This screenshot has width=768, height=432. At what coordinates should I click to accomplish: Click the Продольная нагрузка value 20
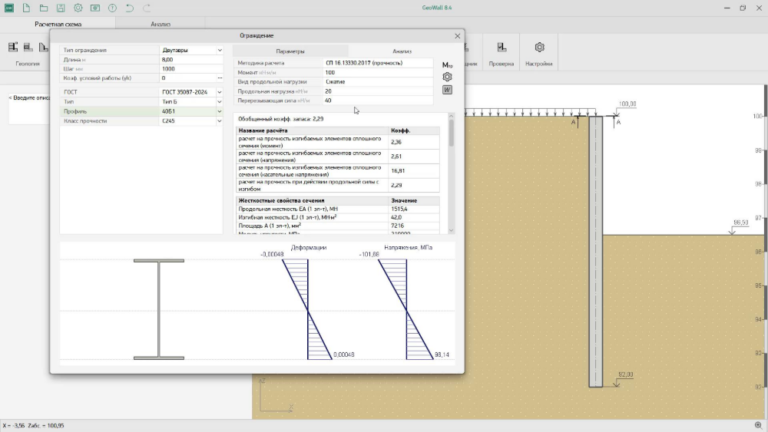(378, 91)
